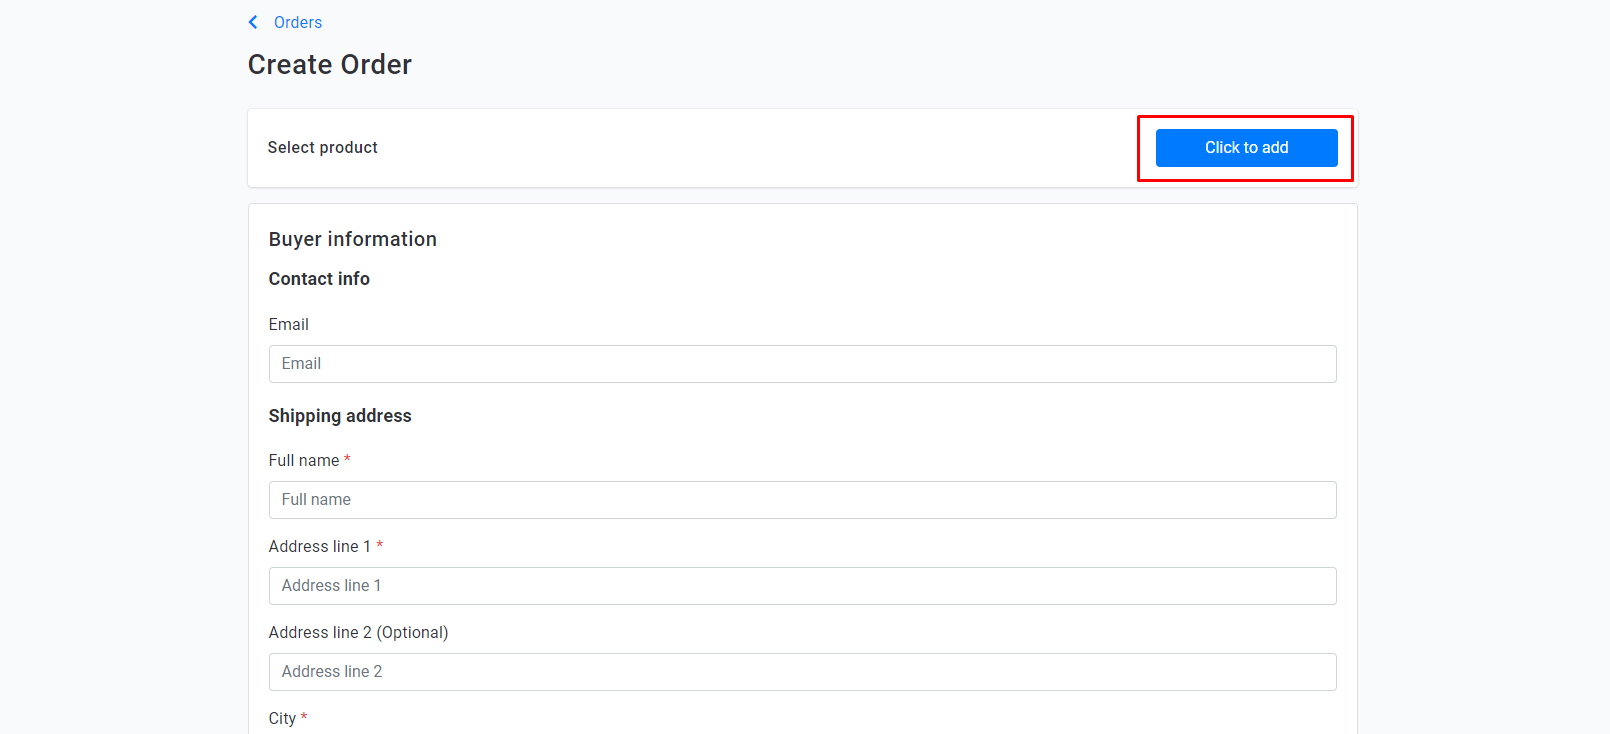Click the Address line 2 (Optional) label
The image size is (1610, 734).
358,632
